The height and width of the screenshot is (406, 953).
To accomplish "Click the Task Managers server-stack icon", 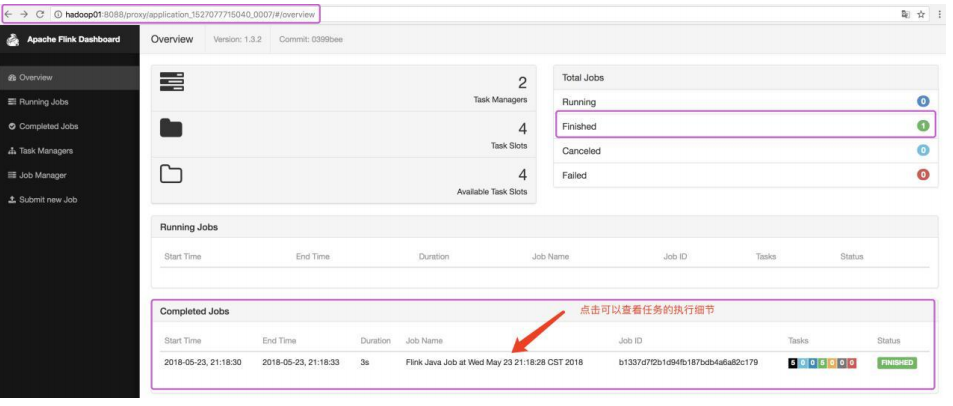I will click(172, 81).
